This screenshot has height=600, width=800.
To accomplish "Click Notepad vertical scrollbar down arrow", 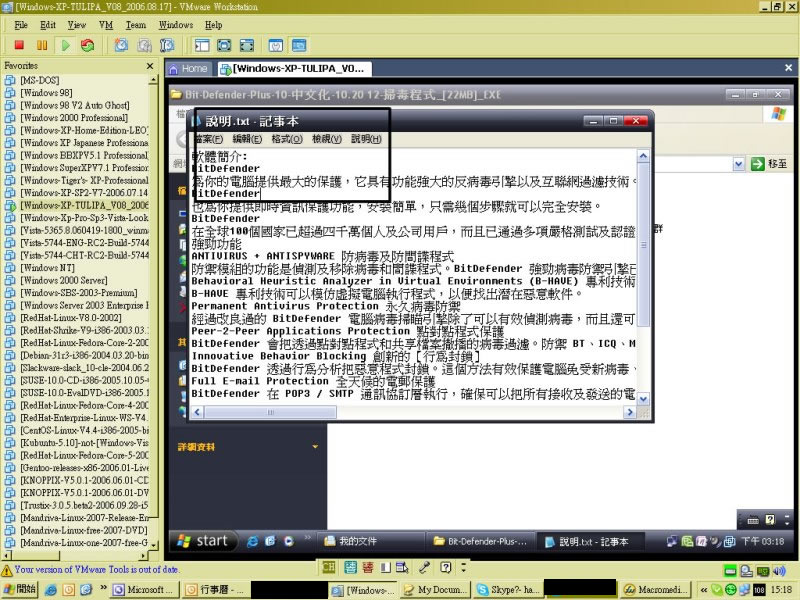I will pos(643,399).
